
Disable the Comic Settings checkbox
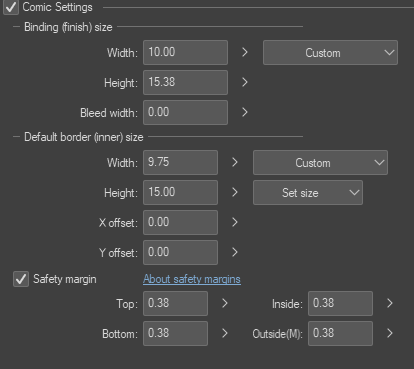click(x=11, y=7)
